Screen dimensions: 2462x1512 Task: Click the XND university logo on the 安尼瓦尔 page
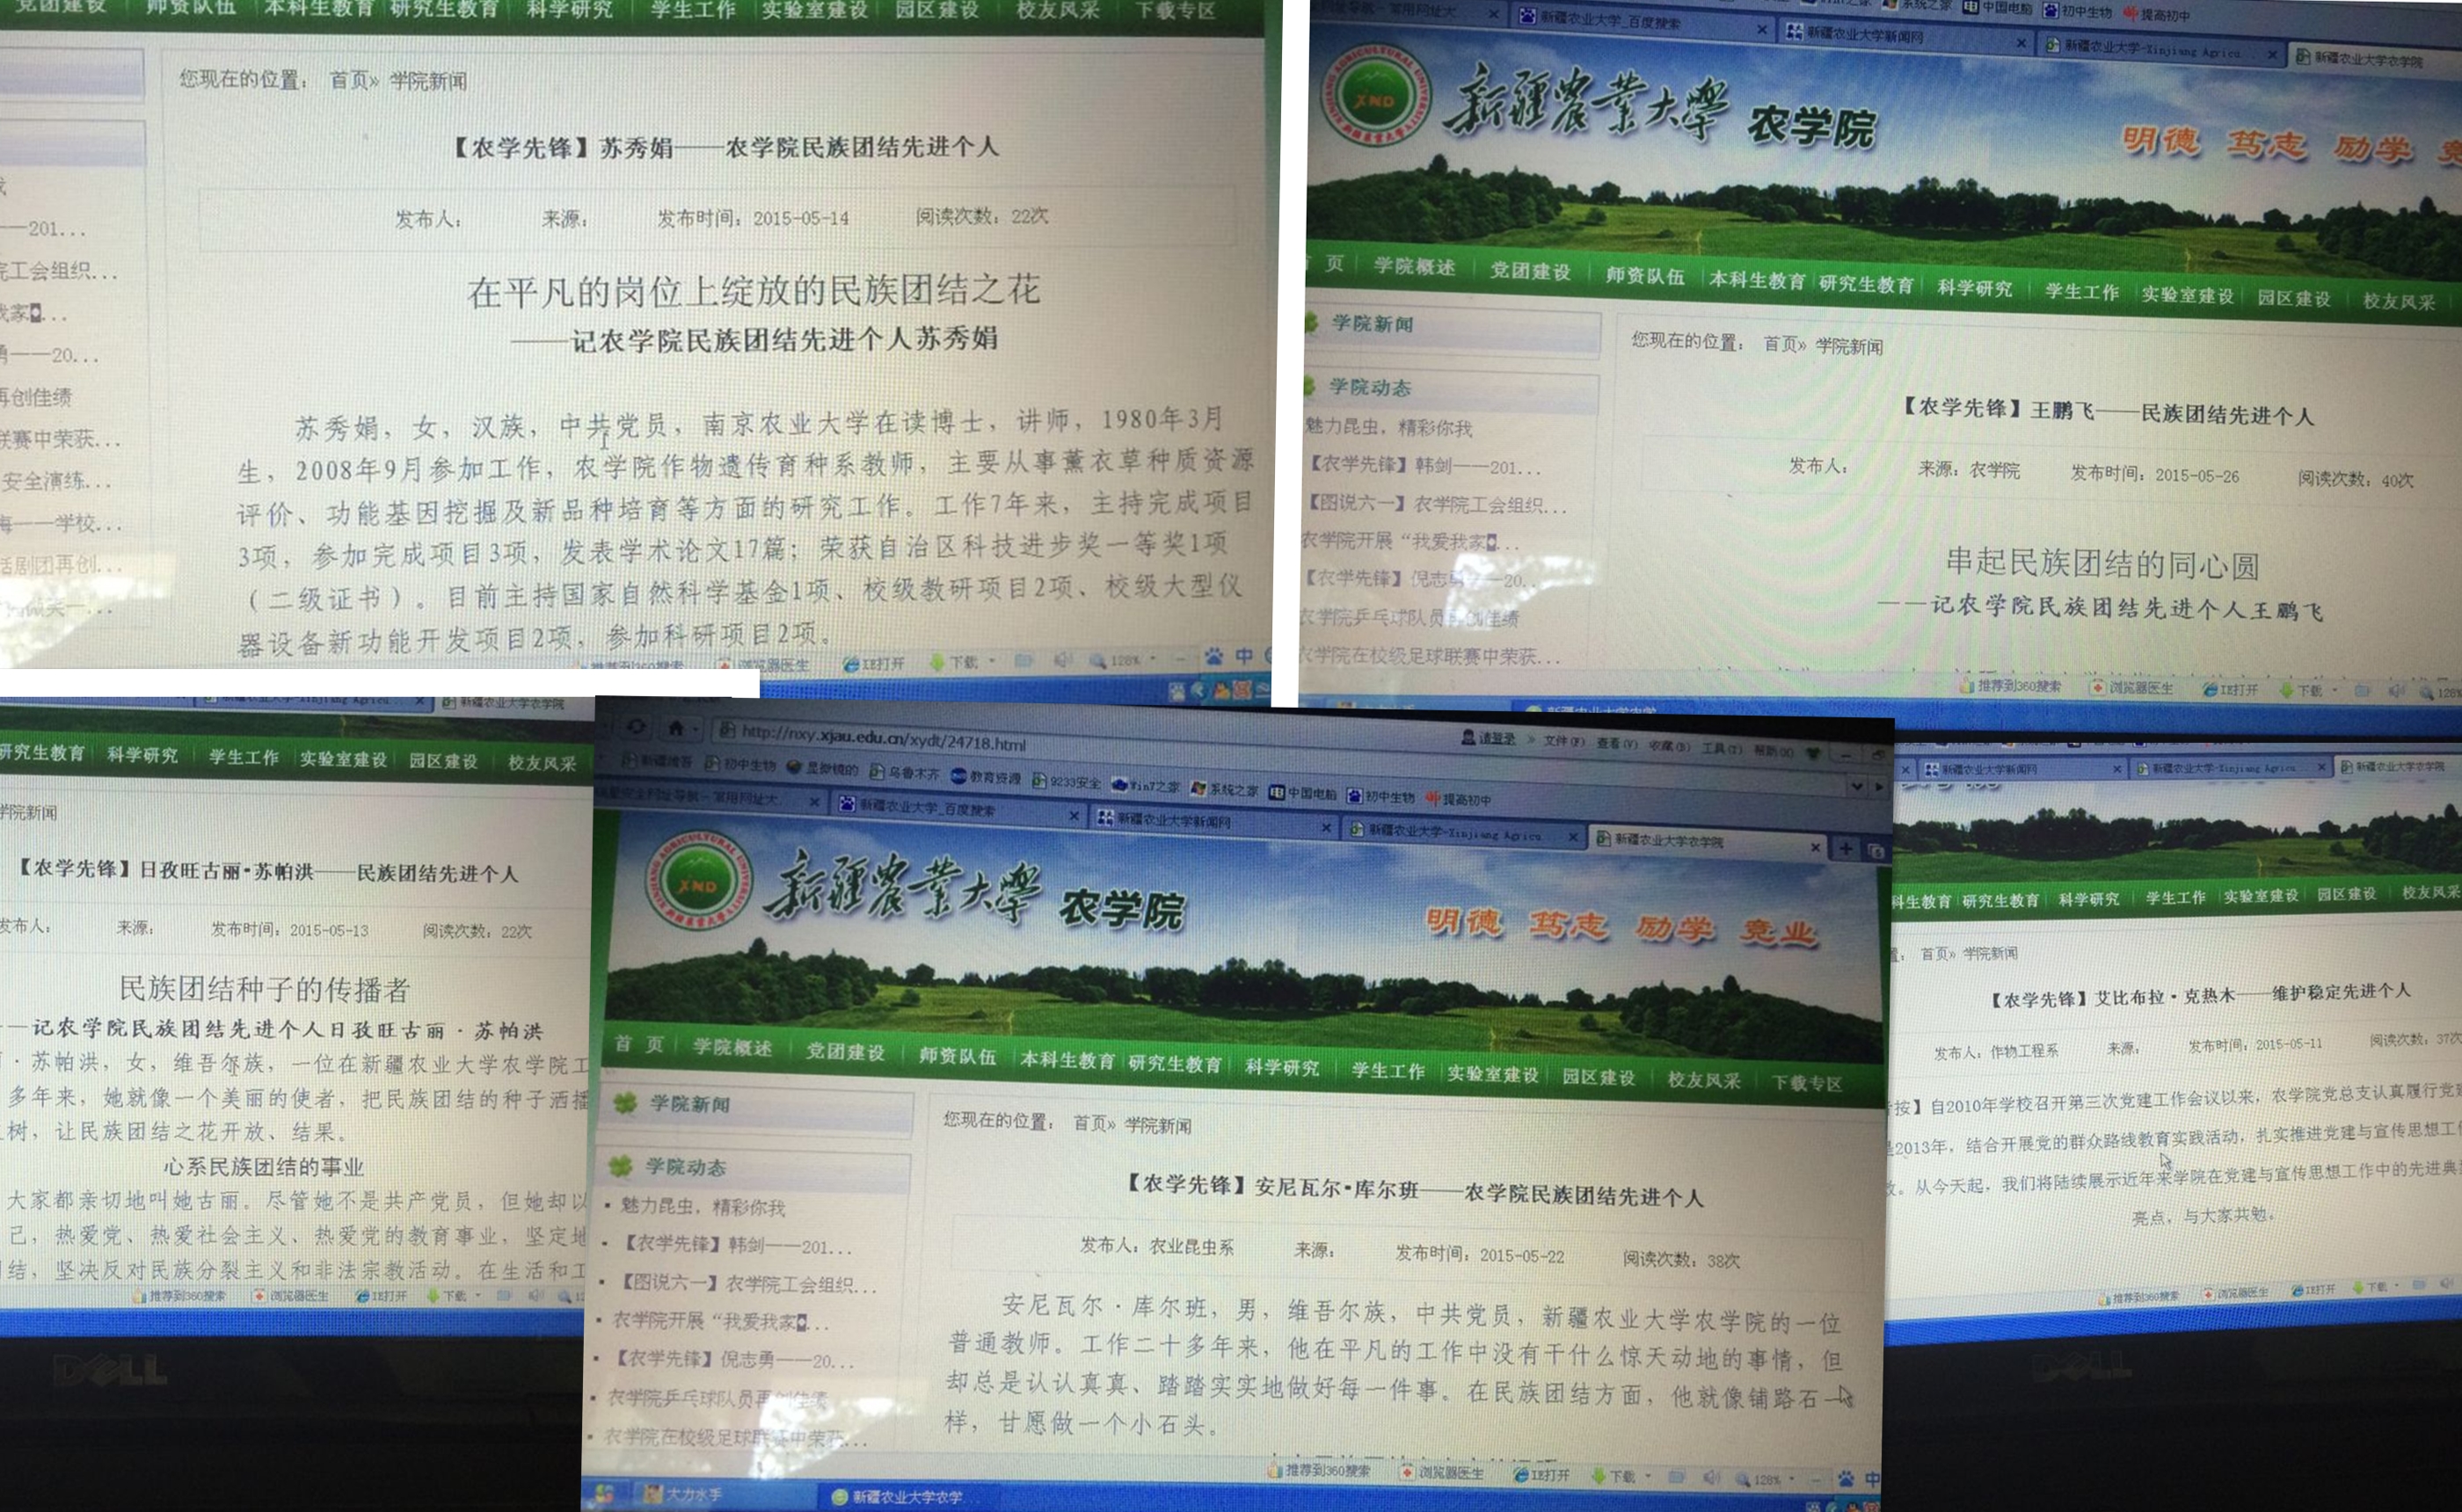click(x=698, y=881)
